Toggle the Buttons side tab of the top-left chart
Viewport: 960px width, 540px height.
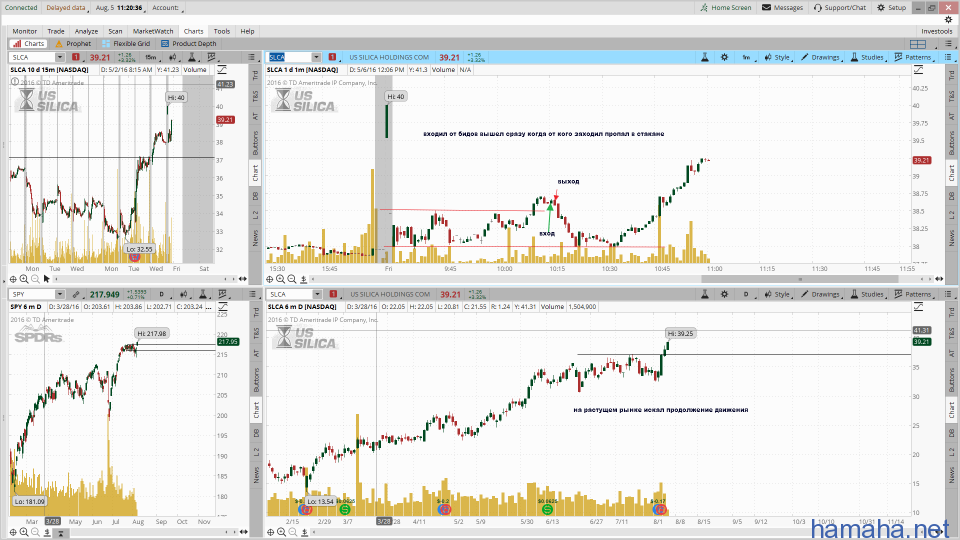tap(256, 143)
